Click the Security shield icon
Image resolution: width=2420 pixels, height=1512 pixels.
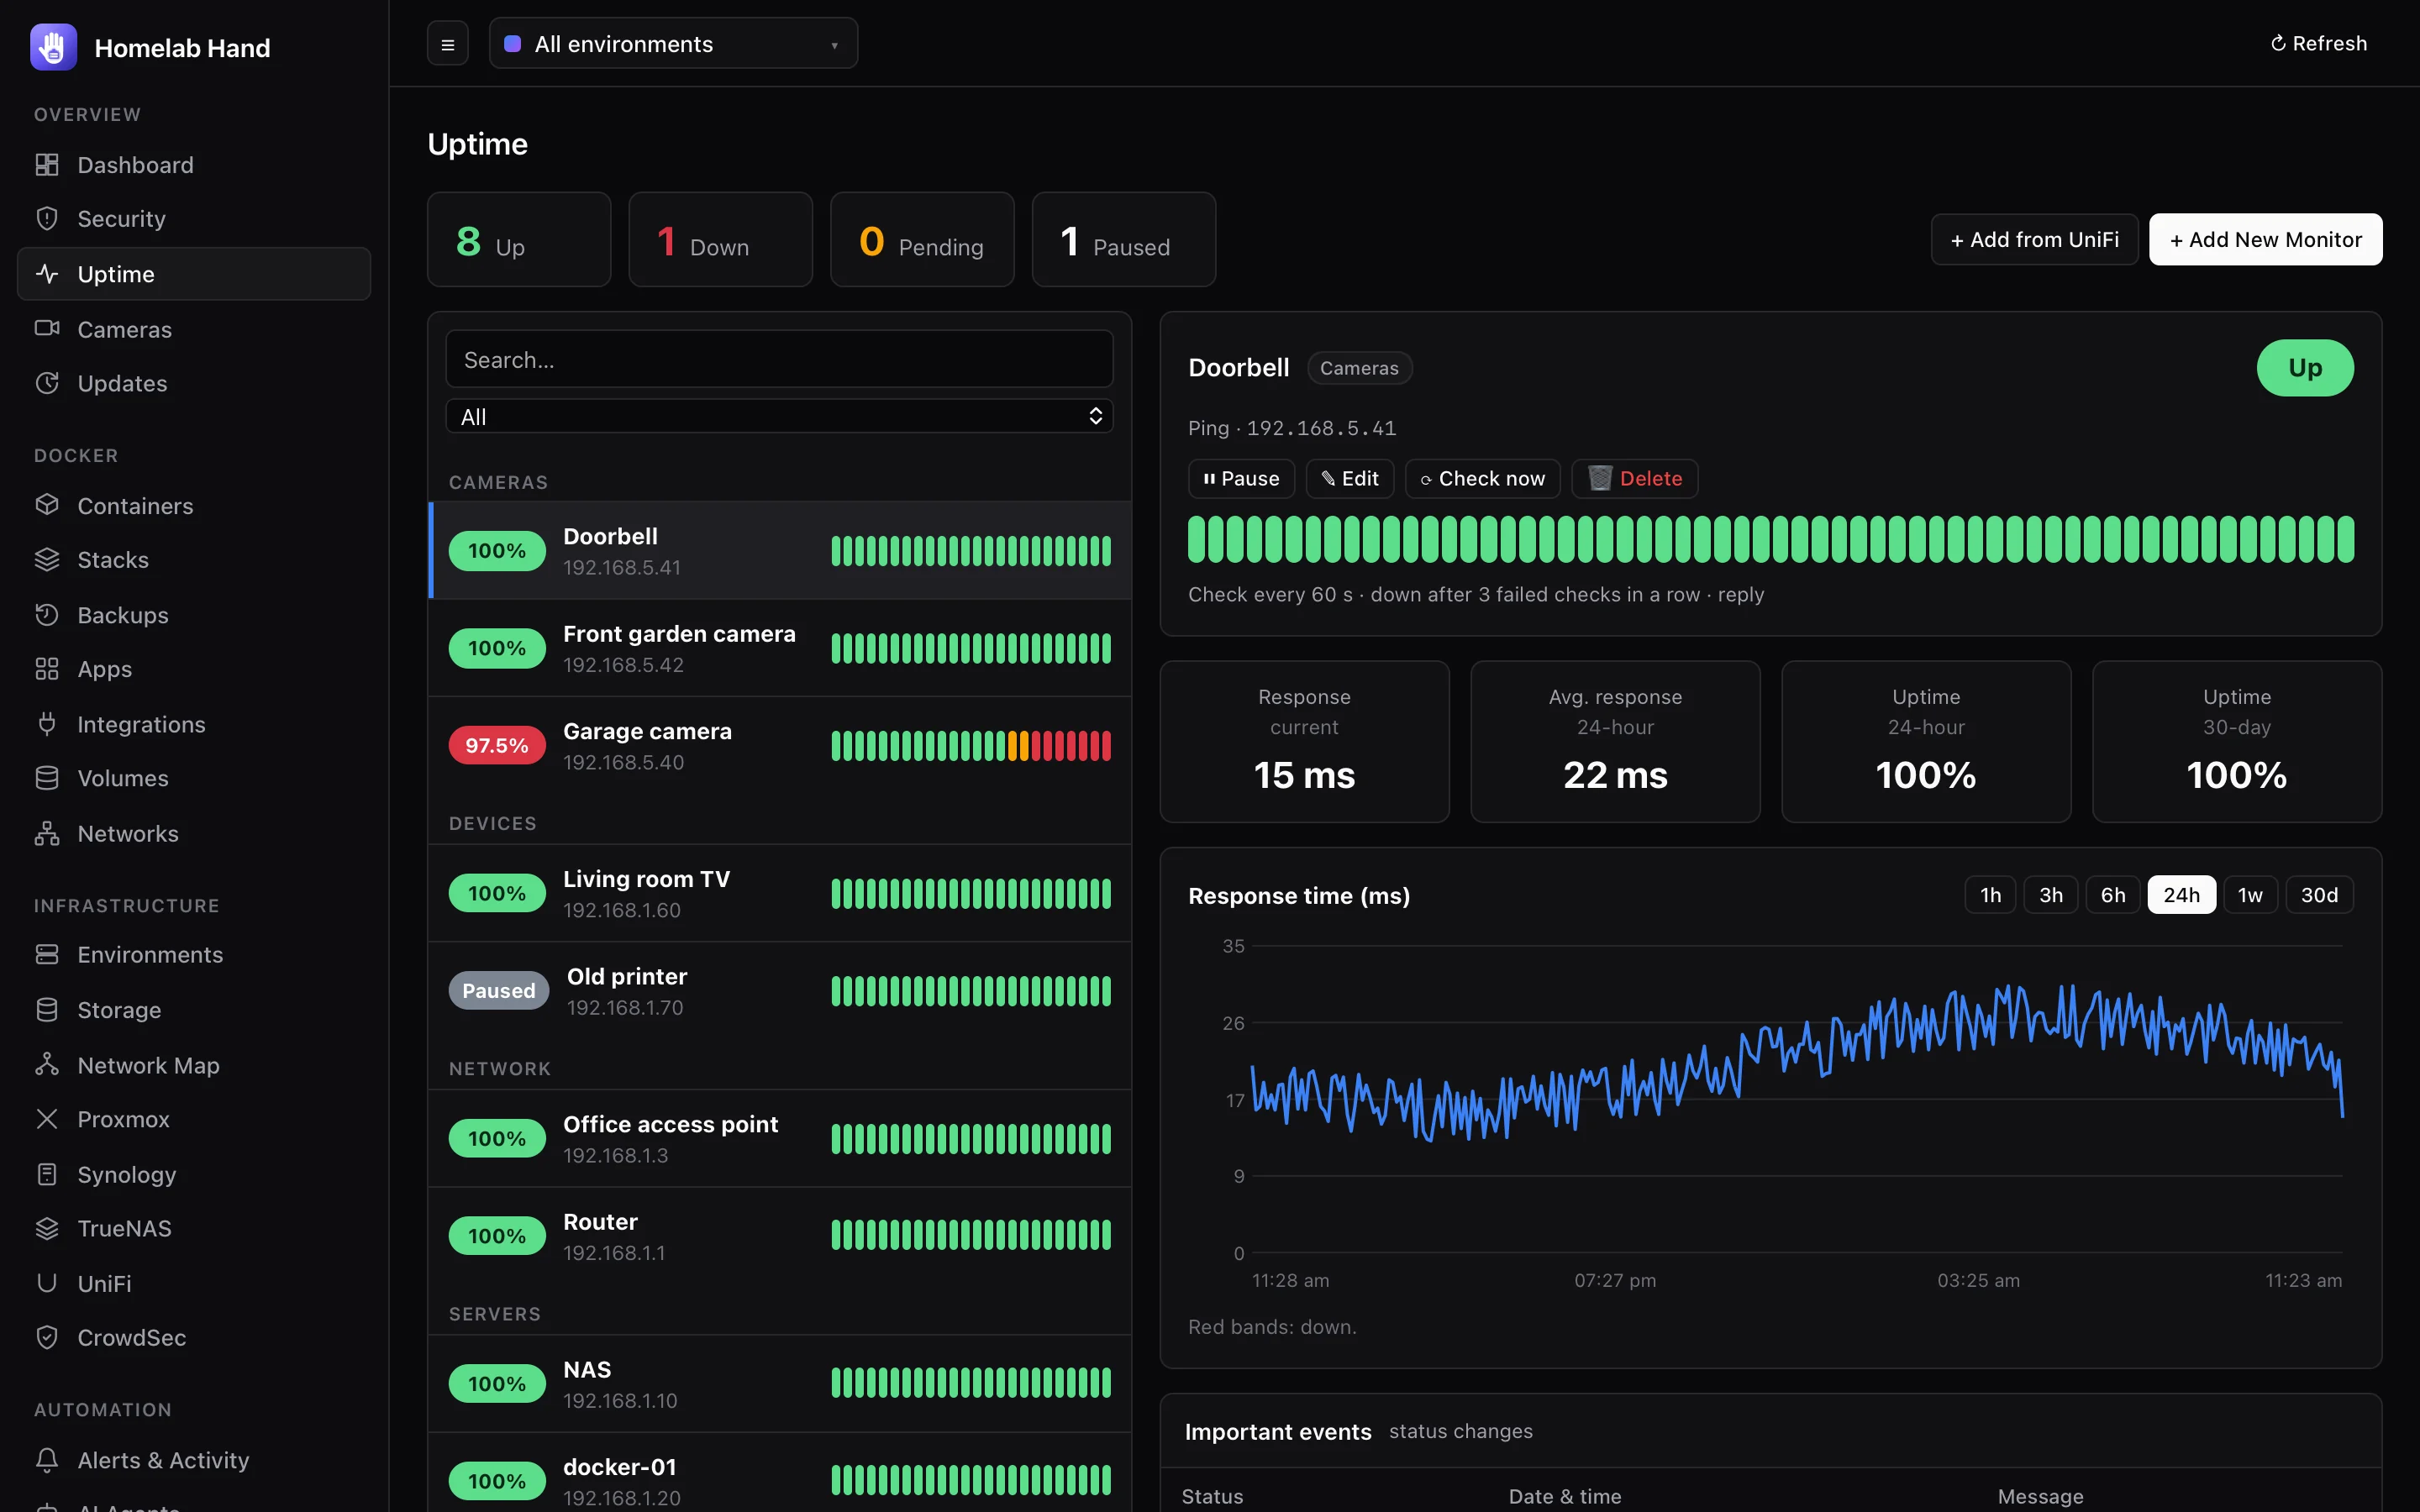tap(47, 218)
